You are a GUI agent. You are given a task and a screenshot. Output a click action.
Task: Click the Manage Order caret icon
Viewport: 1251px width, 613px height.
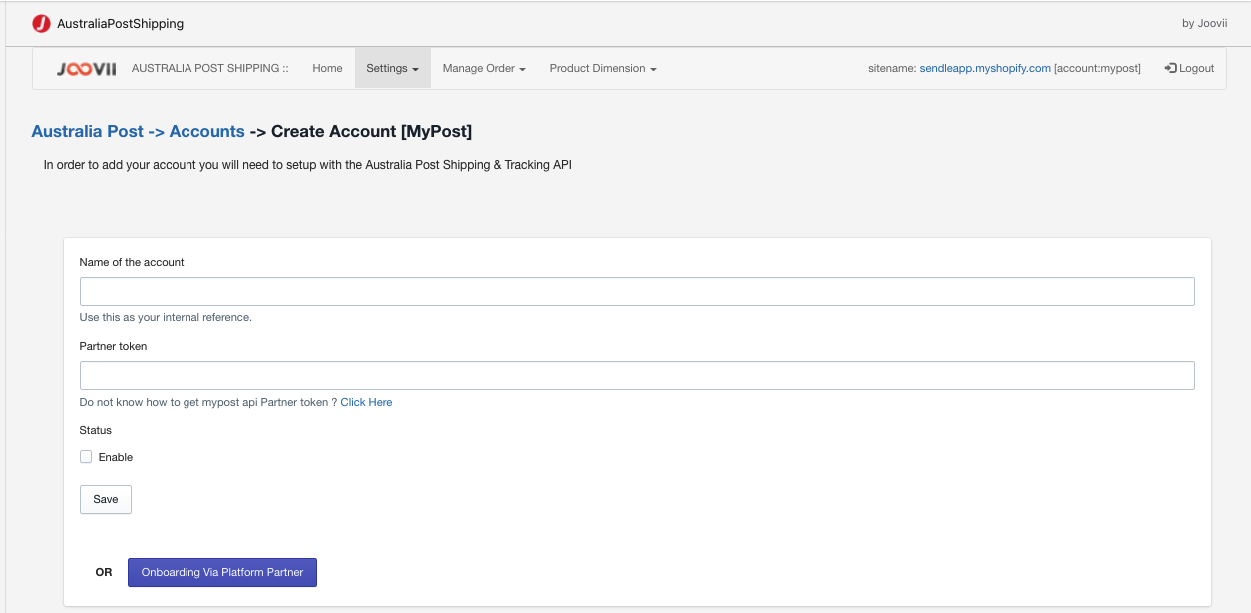pyautogui.click(x=522, y=69)
